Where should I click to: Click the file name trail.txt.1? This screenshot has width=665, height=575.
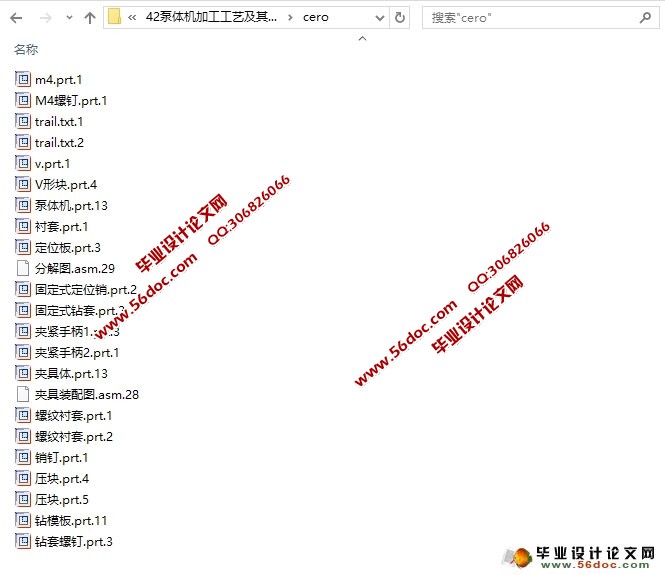[59, 122]
